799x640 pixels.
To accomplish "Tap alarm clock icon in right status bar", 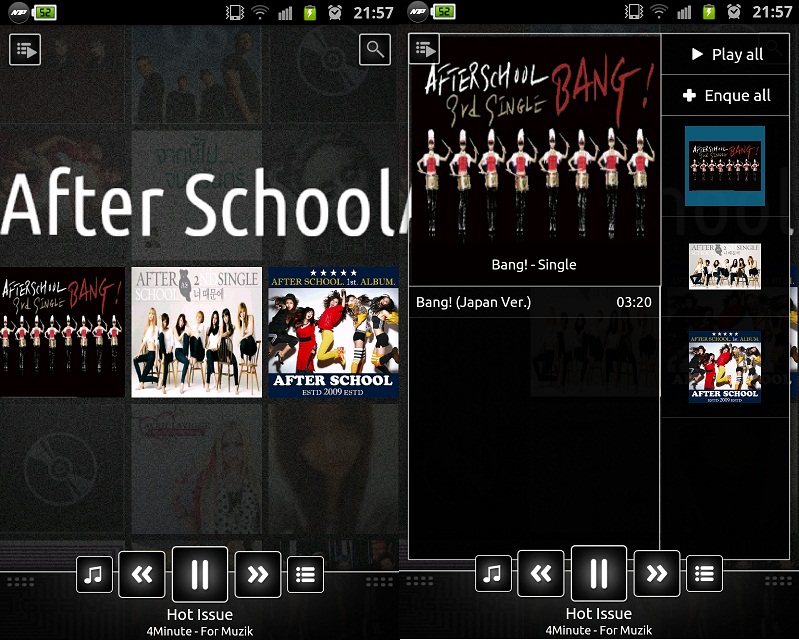I will 734,12.
